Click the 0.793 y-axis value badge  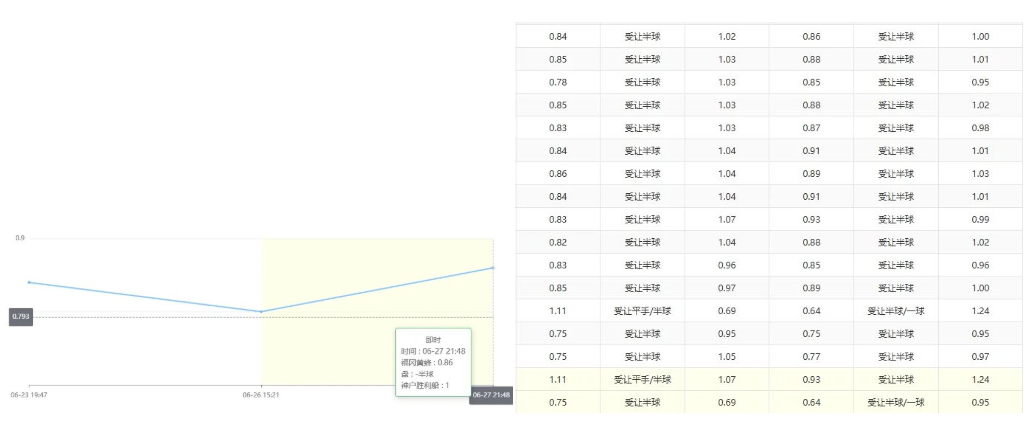coord(21,317)
